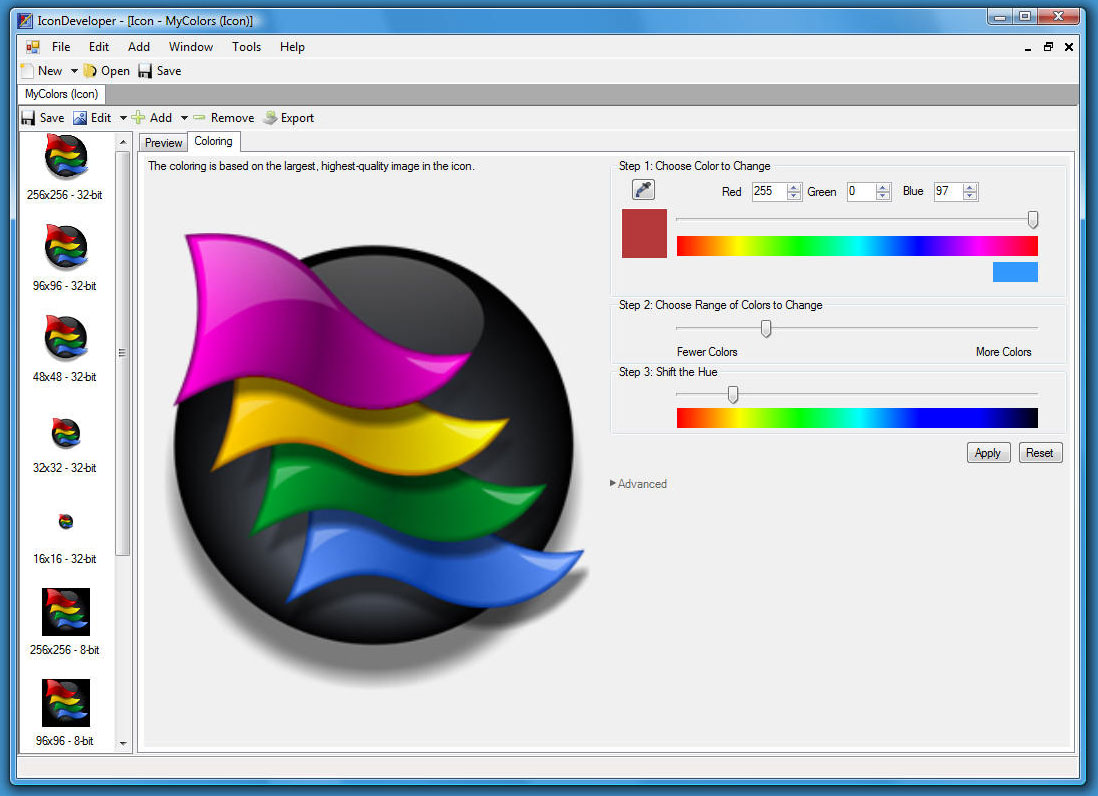
Task: Click the Green value input field
Action: pos(861,191)
